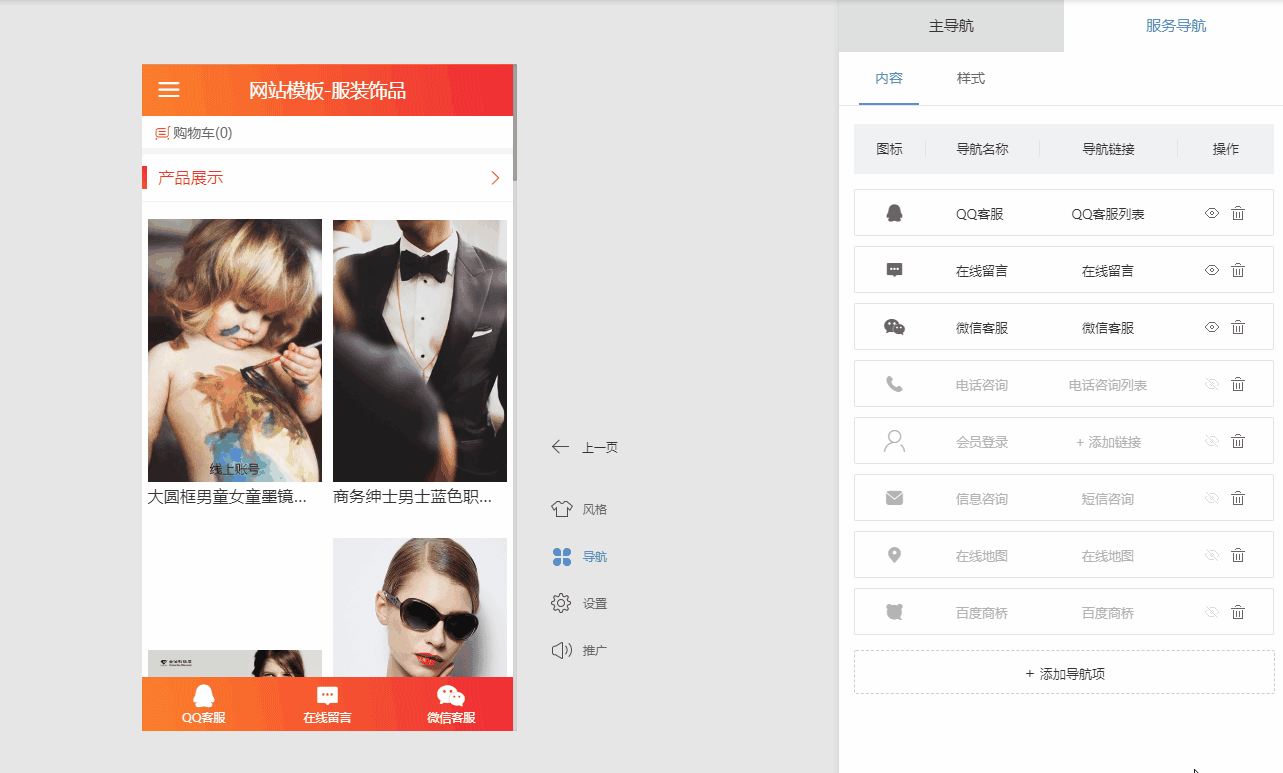
Task: Delete the 在线留言 navigation item
Action: point(1238,270)
